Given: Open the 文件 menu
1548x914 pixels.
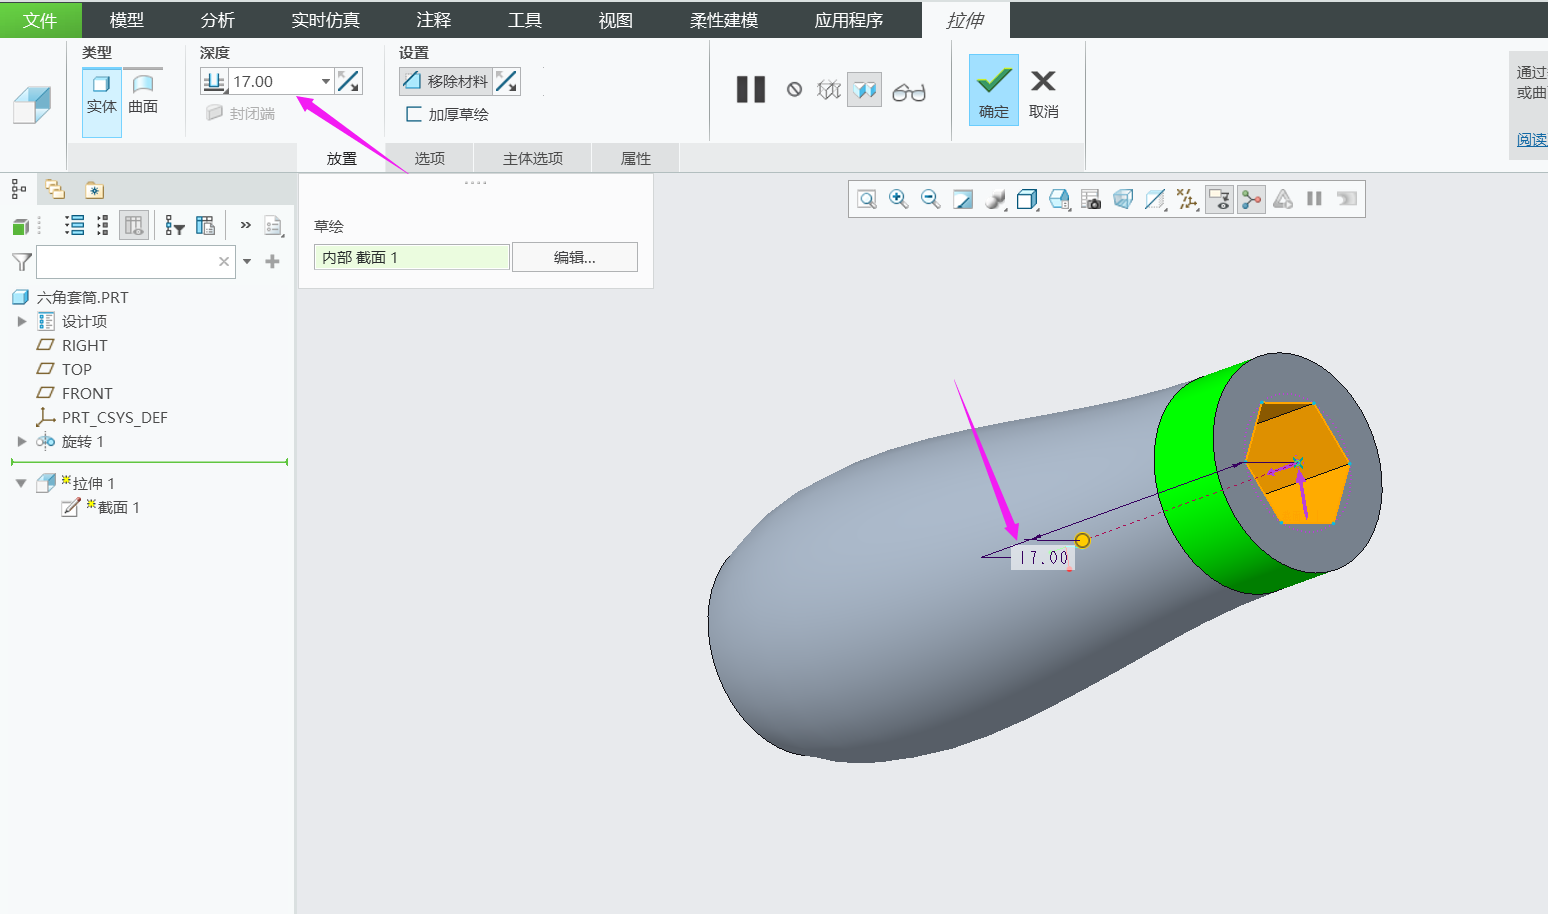Looking at the screenshot, I should 40,20.
